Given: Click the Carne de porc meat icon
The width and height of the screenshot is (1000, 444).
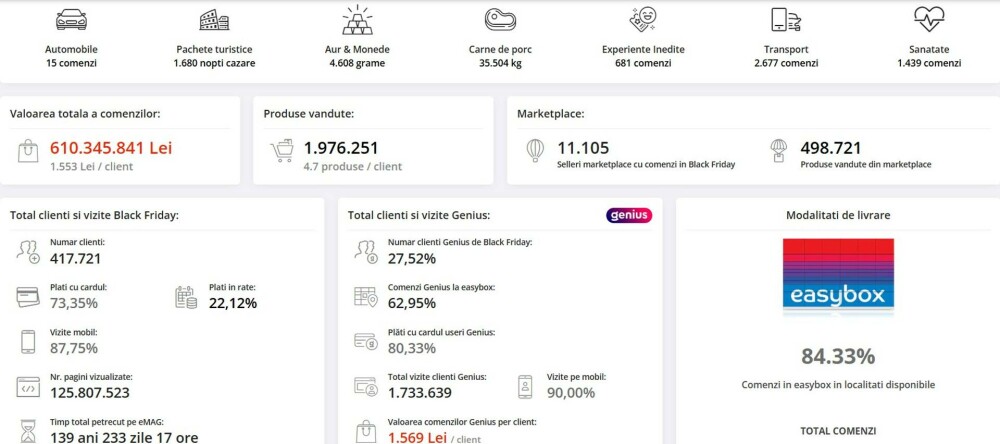Looking at the screenshot, I should pos(500,20).
